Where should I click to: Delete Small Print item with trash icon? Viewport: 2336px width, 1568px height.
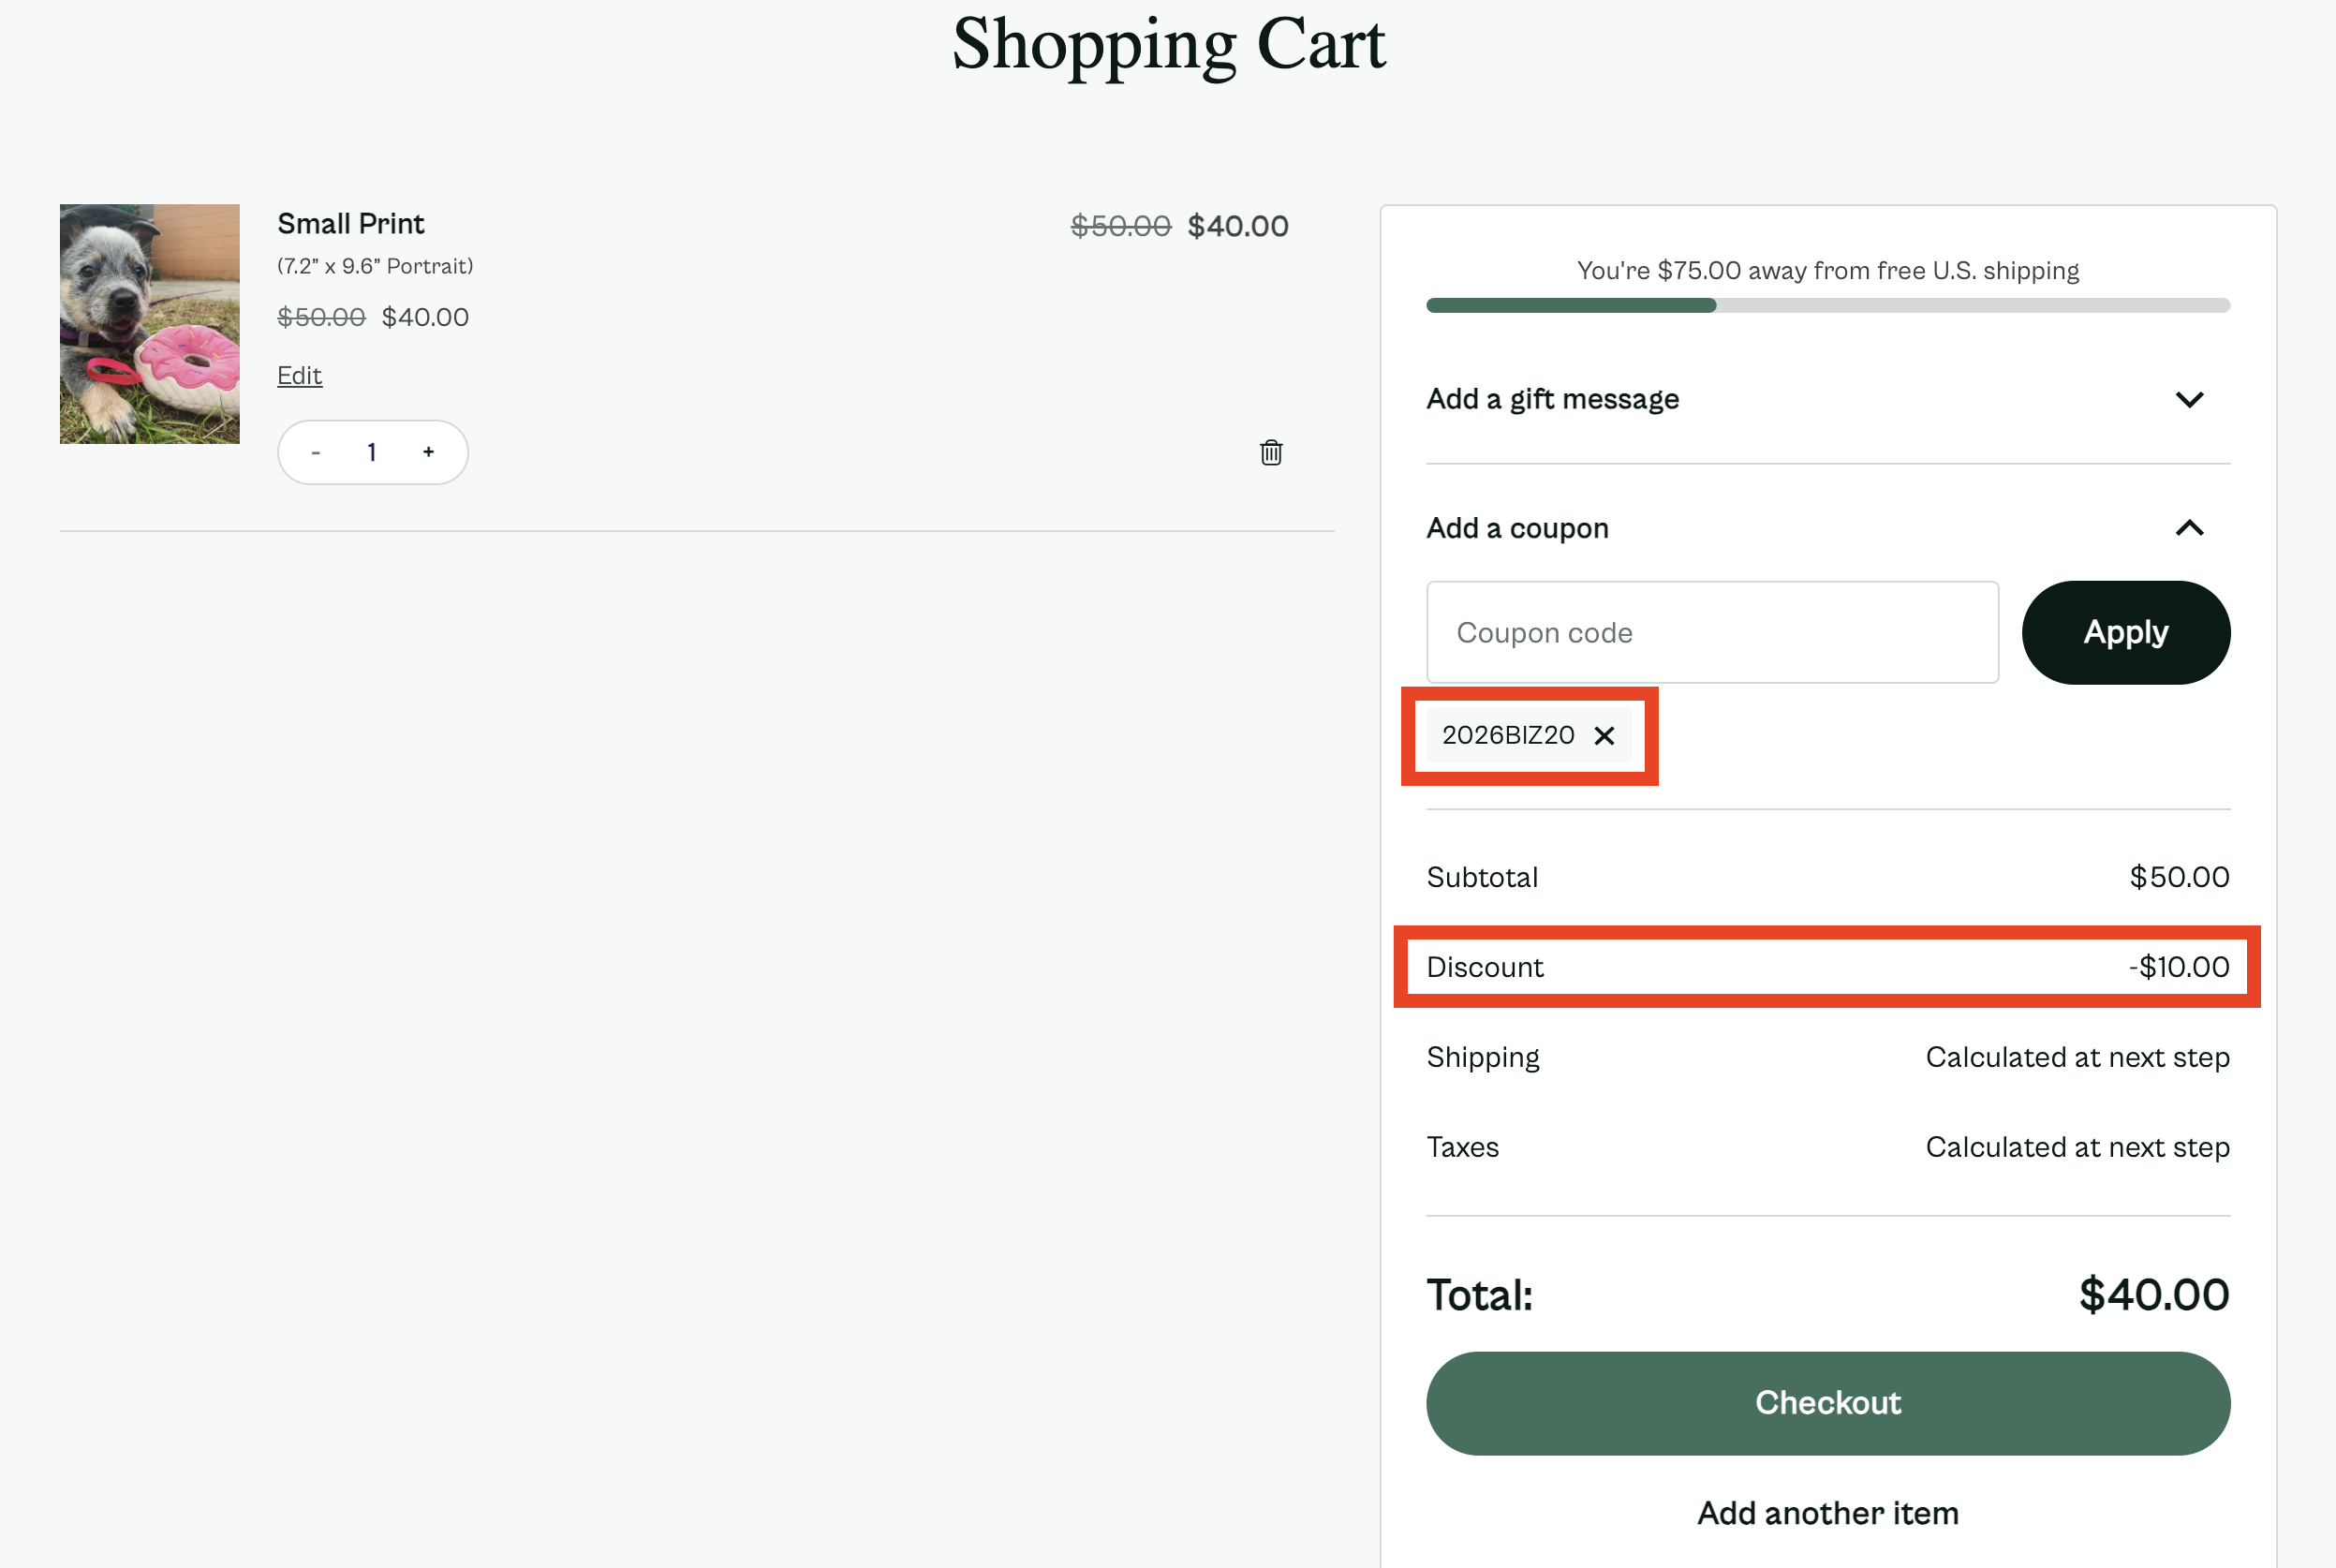pos(1270,453)
